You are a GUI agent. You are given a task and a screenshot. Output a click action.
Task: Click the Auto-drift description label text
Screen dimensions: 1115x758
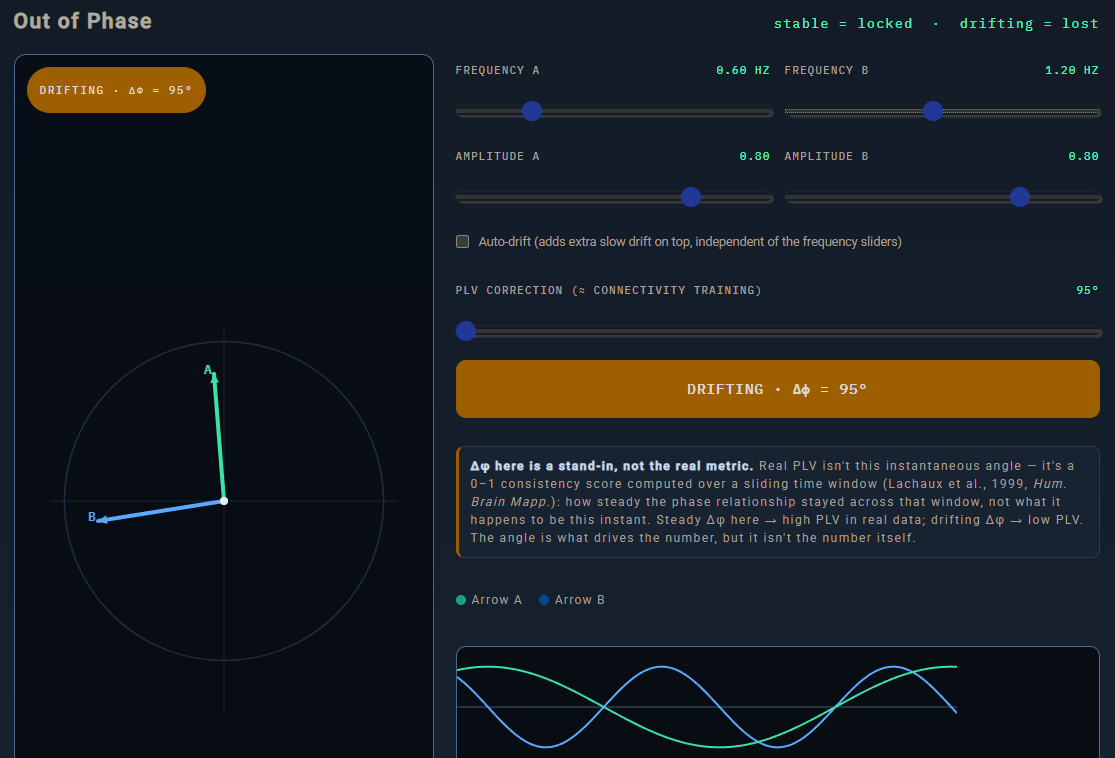(690, 242)
